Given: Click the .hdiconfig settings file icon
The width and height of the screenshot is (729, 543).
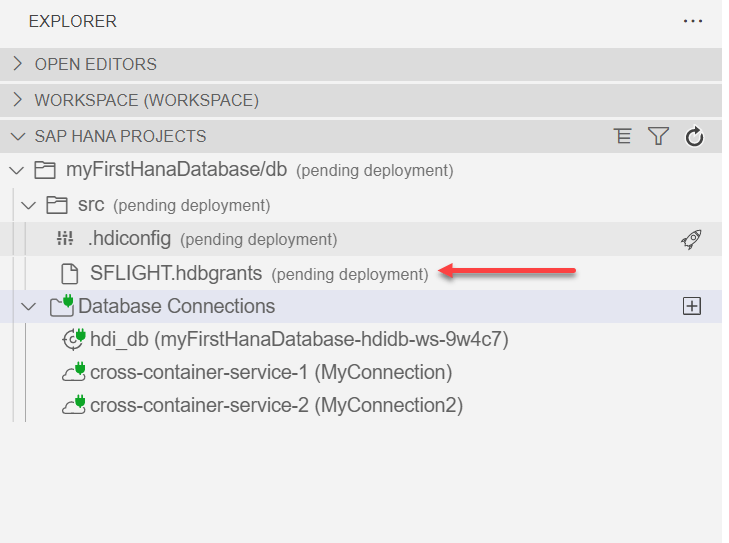Looking at the screenshot, I should 66,239.
